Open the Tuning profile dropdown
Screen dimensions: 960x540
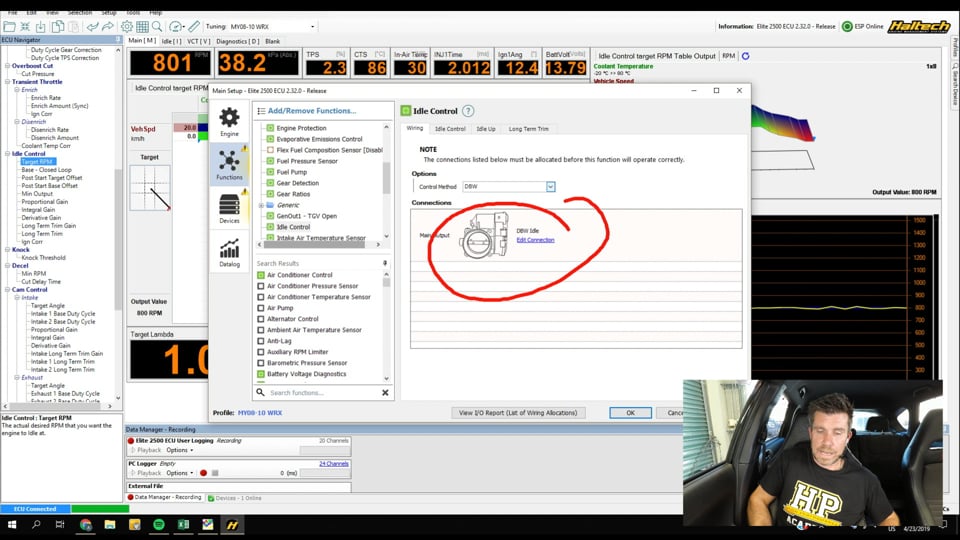[x=312, y=26]
